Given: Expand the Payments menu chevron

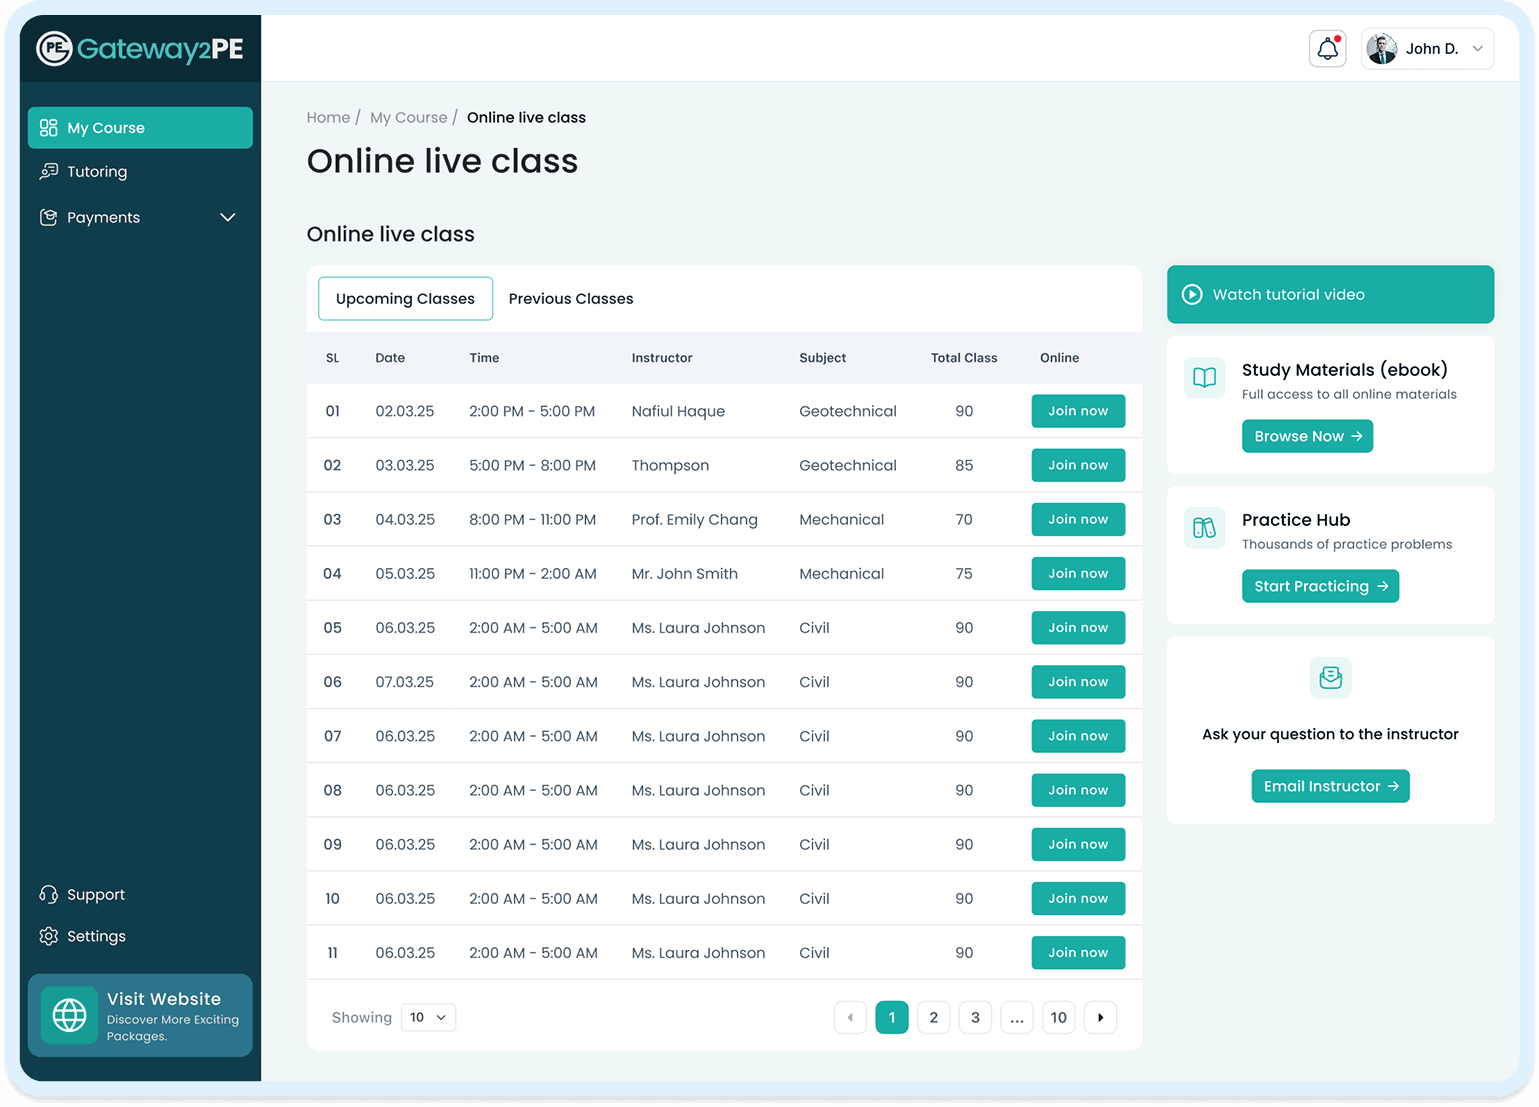Looking at the screenshot, I should [228, 217].
